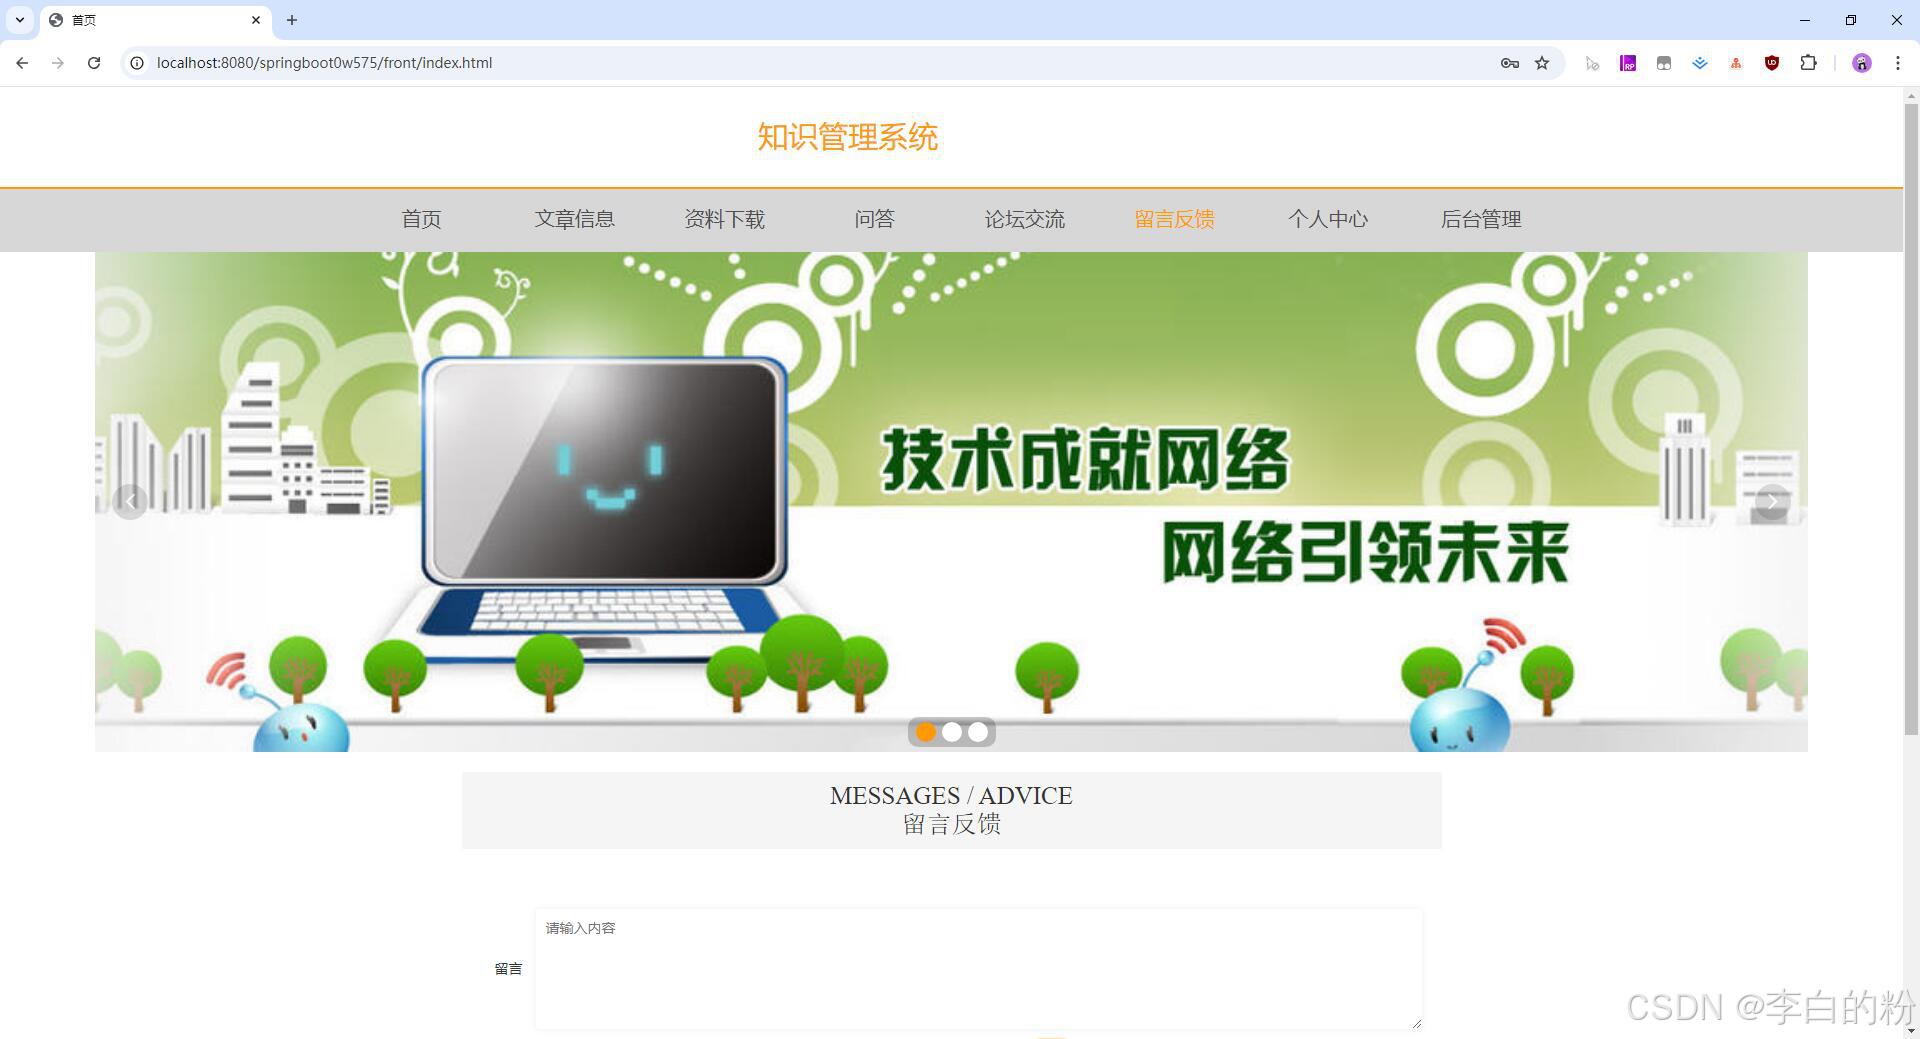
Task: Open the 问答 navigation item
Action: 874,219
